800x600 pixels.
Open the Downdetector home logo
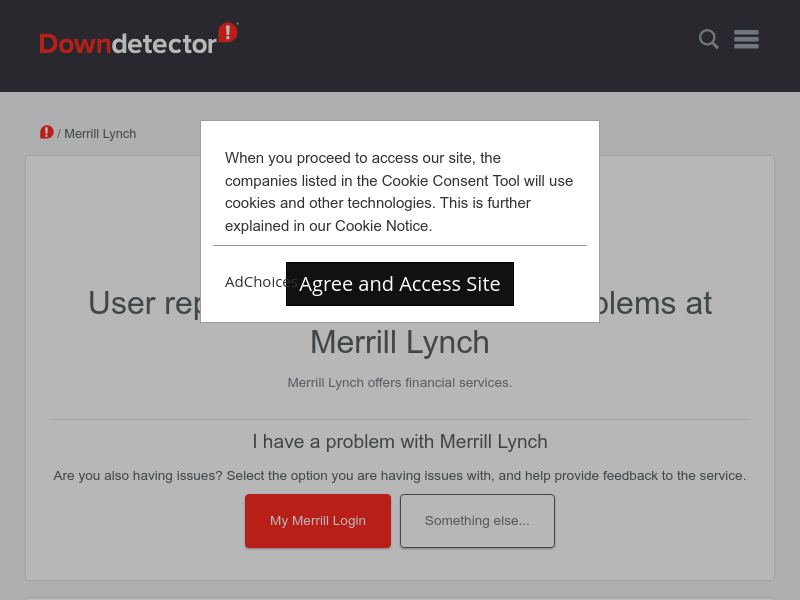tap(138, 39)
